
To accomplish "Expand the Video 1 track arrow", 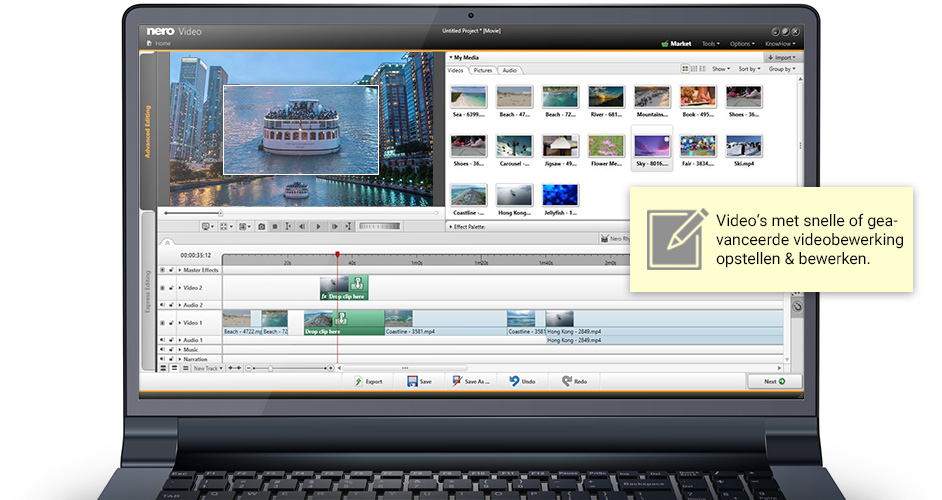I will (x=180, y=322).
